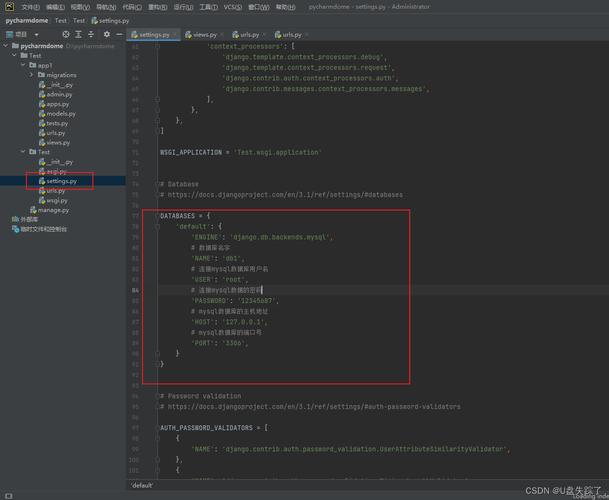Open the 窗口(W) Window menu
This screenshot has width=609, height=500.
click(x=259, y=7)
